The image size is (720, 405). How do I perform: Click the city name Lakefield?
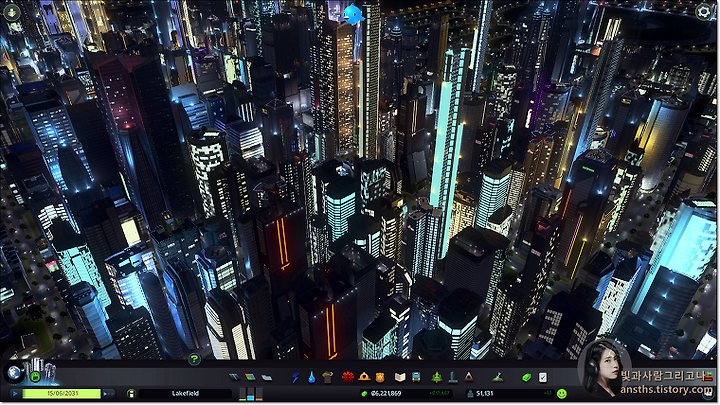186,394
